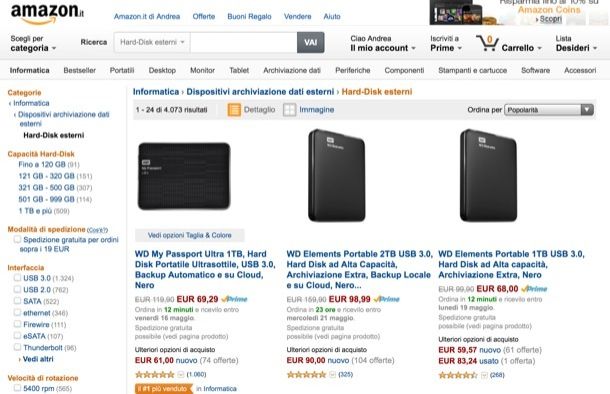Open the Ordina per Popolarità dropdown

(x=549, y=110)
